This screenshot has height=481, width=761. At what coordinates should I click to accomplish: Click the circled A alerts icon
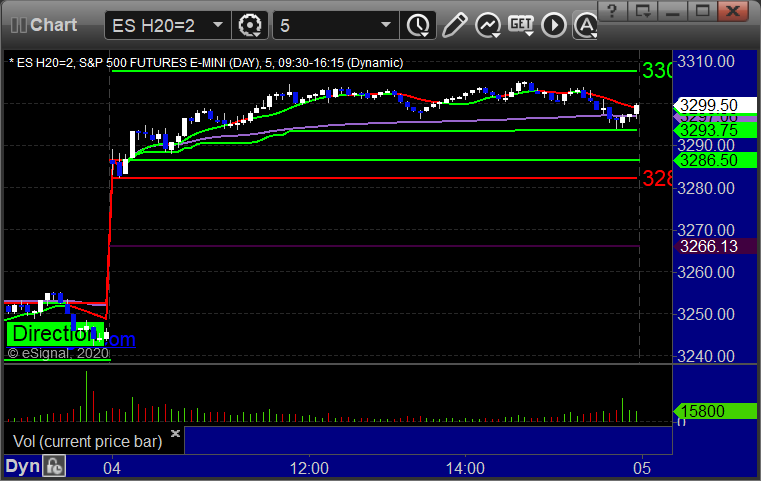pyautogui.click(x=585, y=25)
